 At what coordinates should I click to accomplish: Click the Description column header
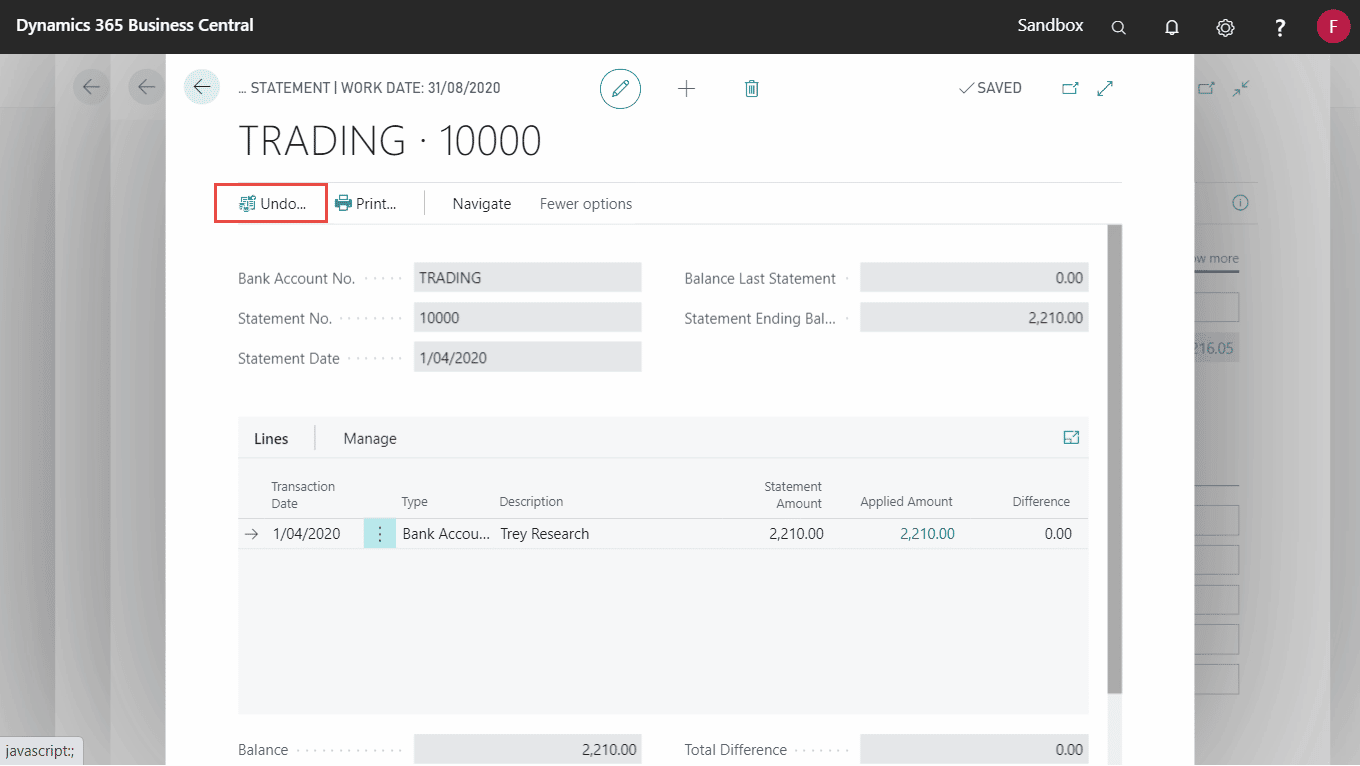(531, 502)
